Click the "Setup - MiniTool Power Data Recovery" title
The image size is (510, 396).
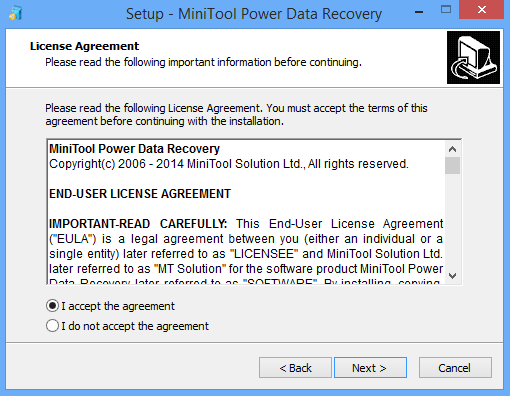254,14
